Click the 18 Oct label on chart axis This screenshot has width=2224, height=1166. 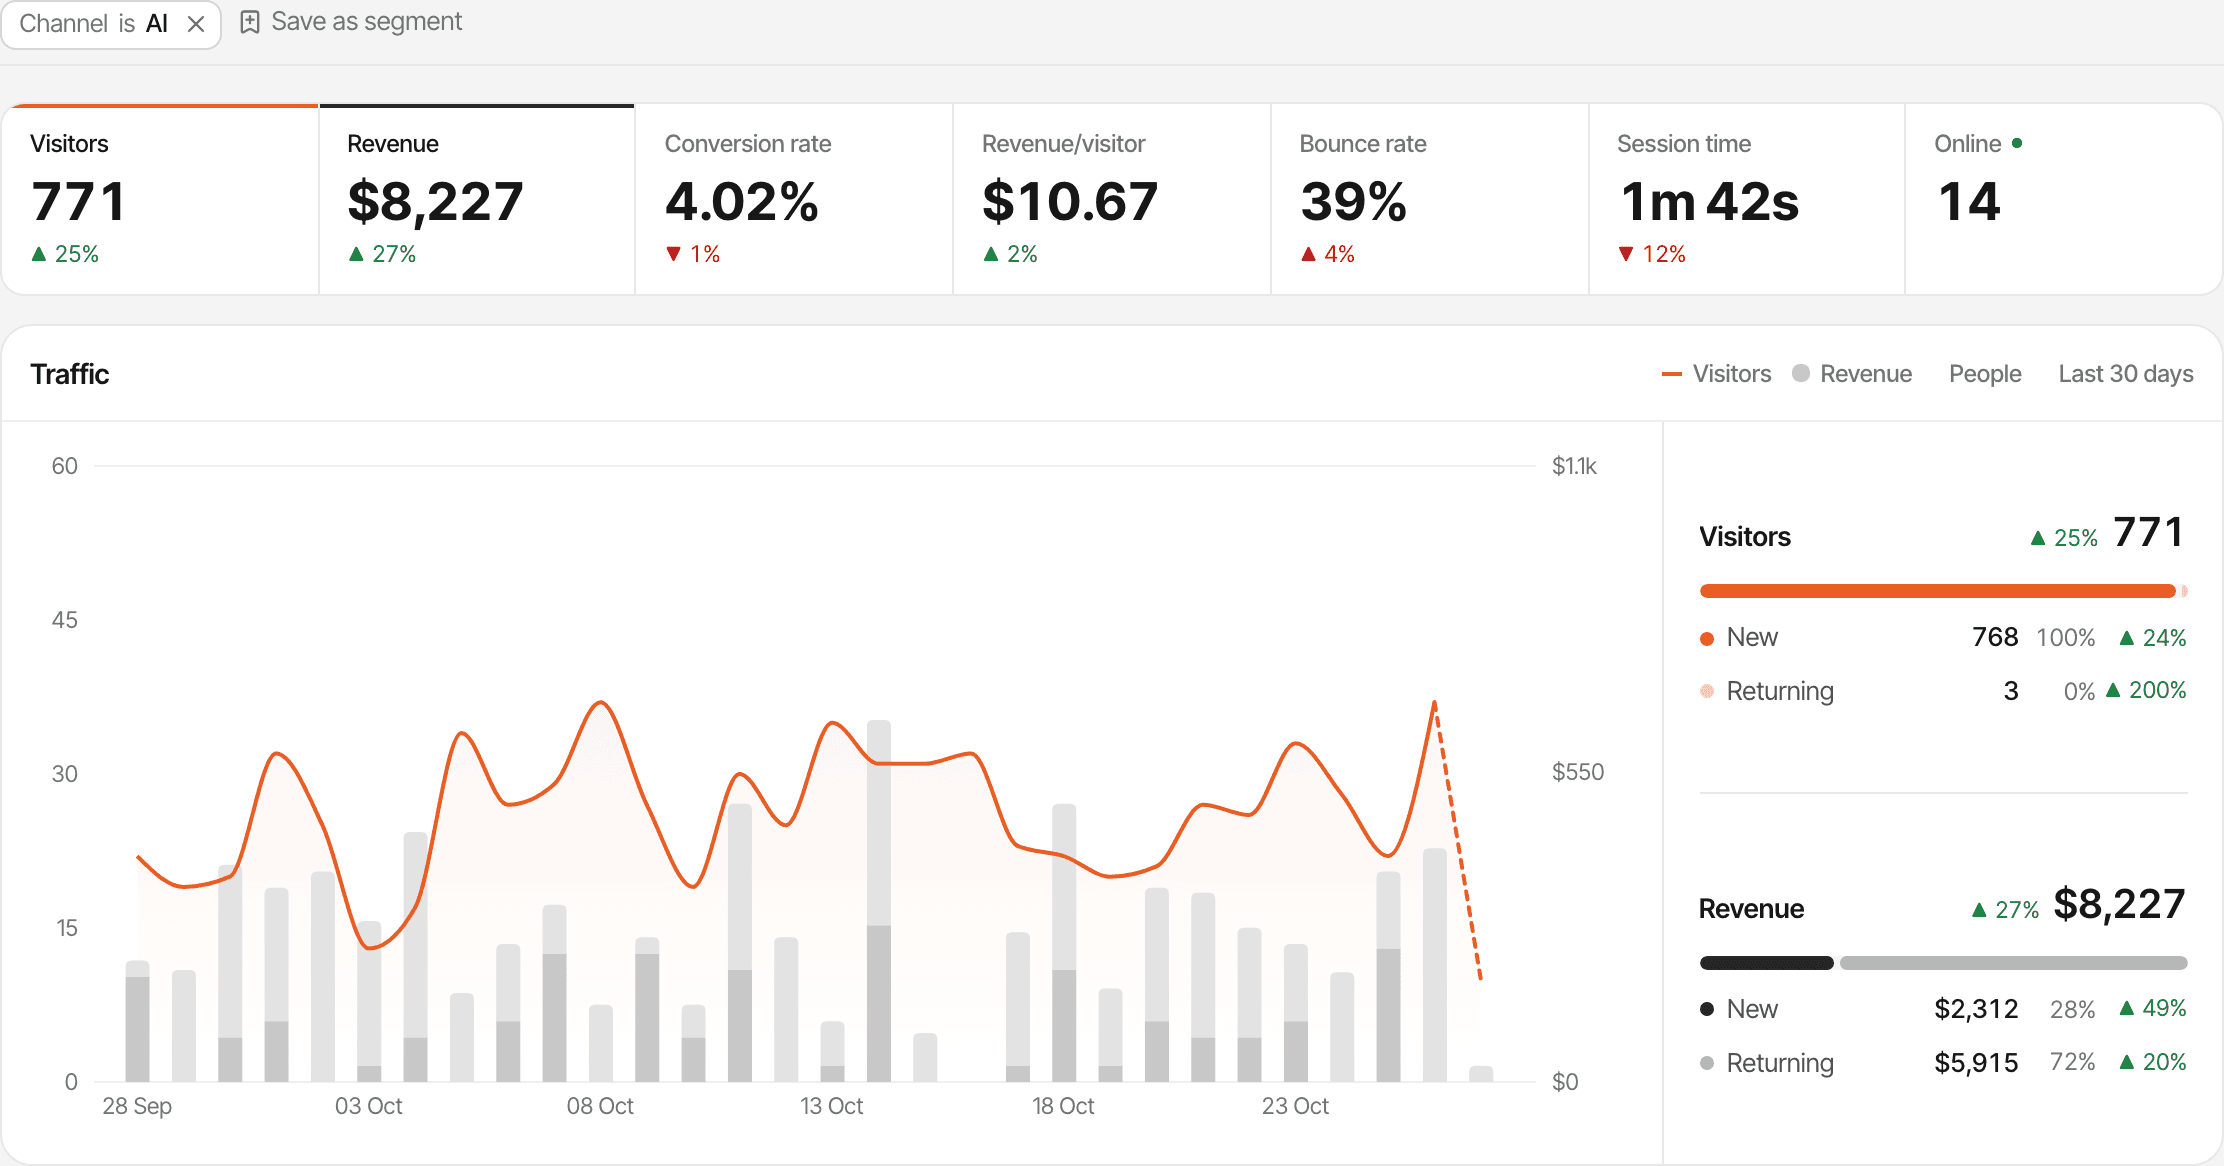(1063, 1106)
